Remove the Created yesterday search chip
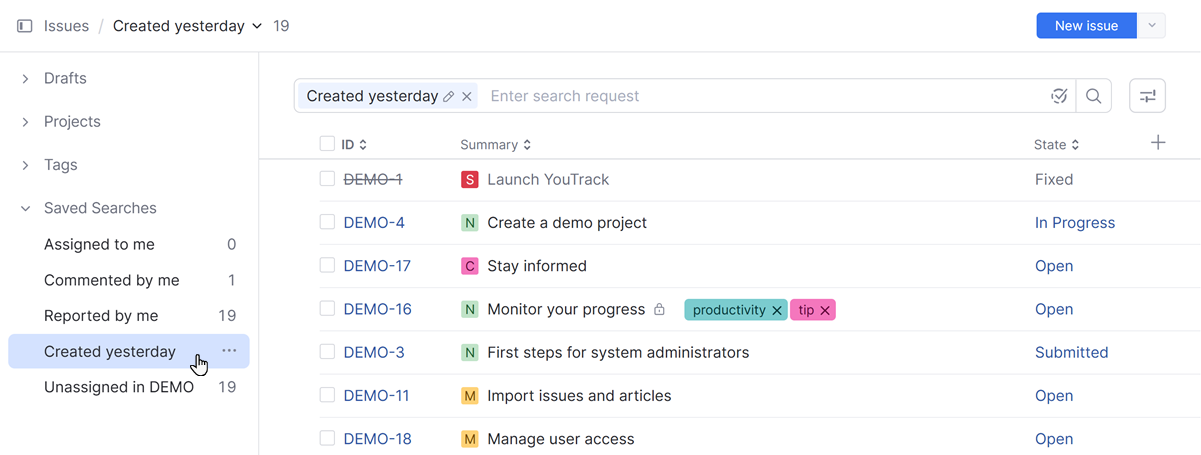 (467, 97)
